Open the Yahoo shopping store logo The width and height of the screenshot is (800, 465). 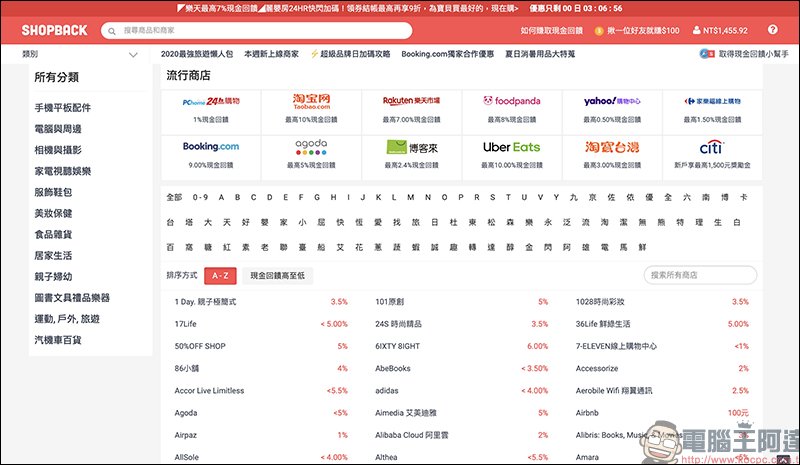pyautogui.click(x=612, y=101)
